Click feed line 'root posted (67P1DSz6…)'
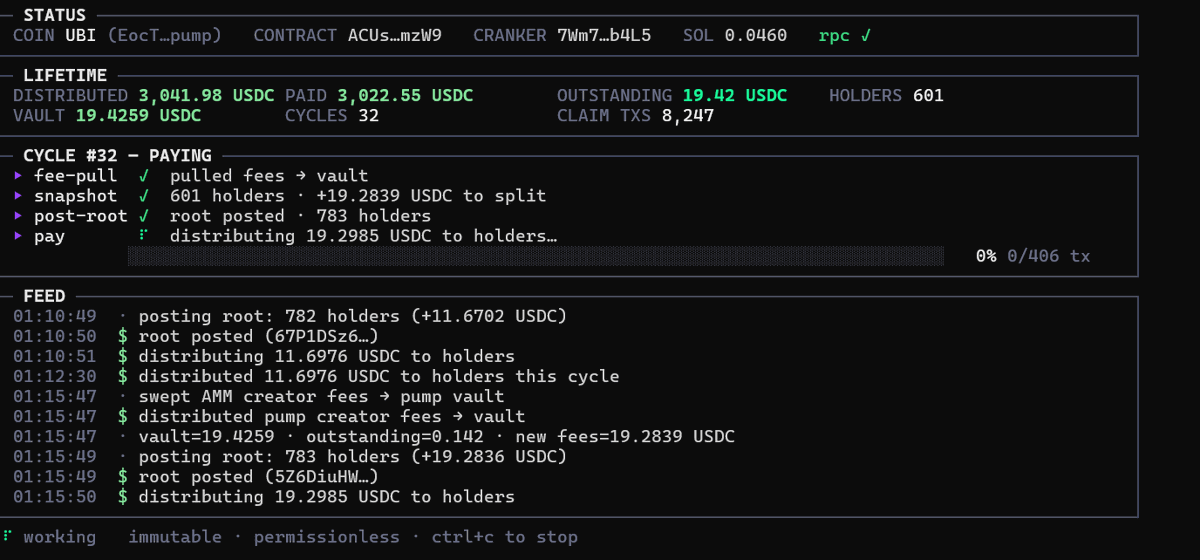 [x=258, y=336]
